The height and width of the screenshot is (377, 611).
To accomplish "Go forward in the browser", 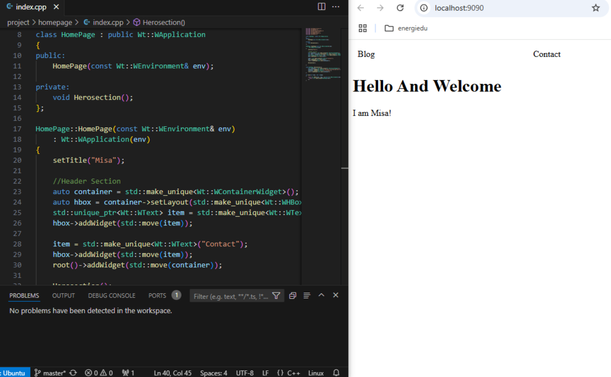I will point(380,8).
